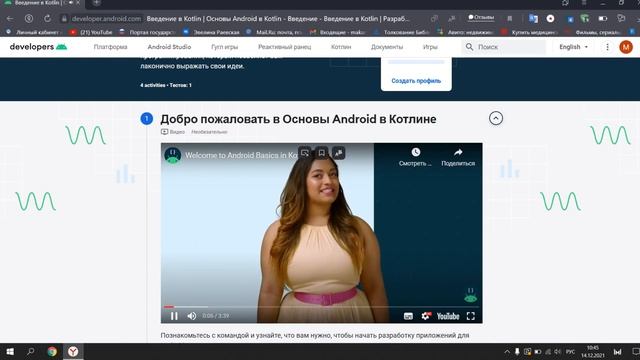Open the '(21) YouTube' bookmark
This screenshot has width=640, height=360.
coord(91,32)
